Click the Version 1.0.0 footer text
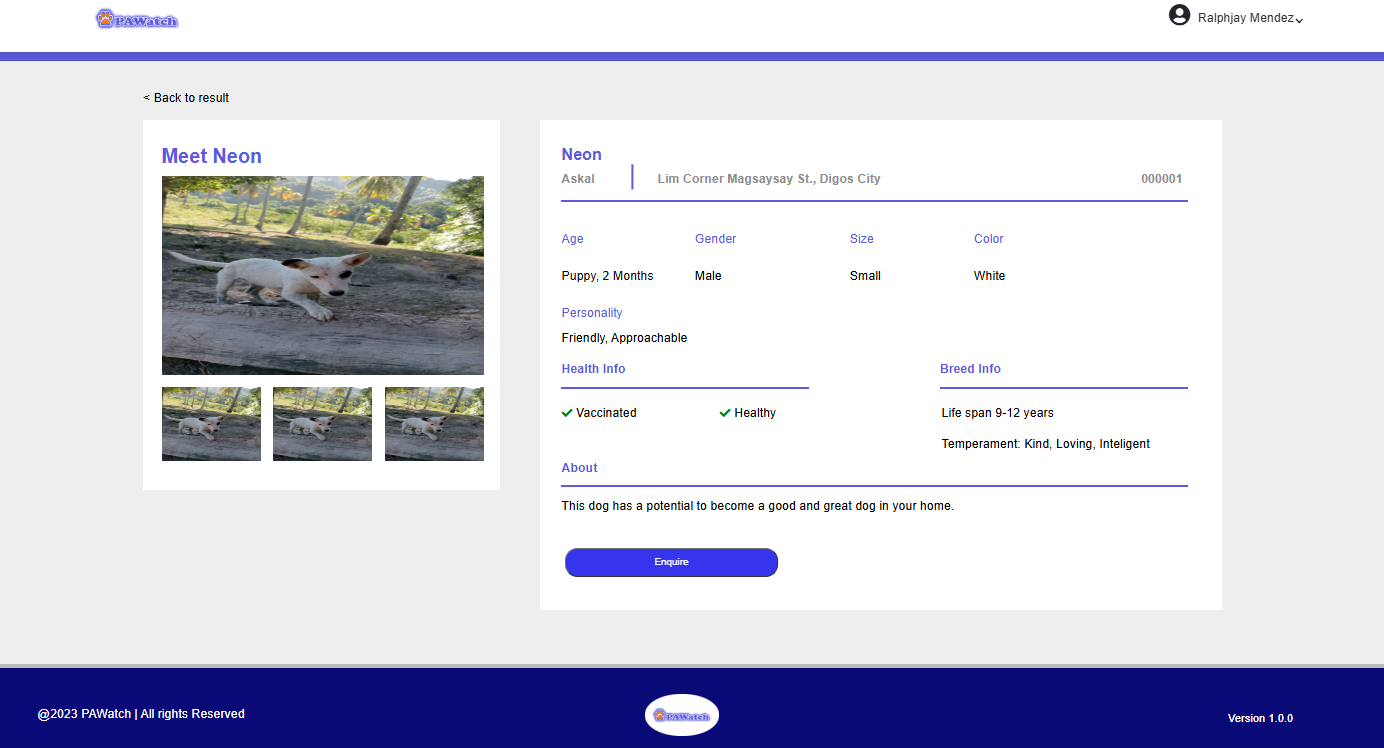The height and width of the screenshot is (748, 1384). click(x=1260, y=718)
